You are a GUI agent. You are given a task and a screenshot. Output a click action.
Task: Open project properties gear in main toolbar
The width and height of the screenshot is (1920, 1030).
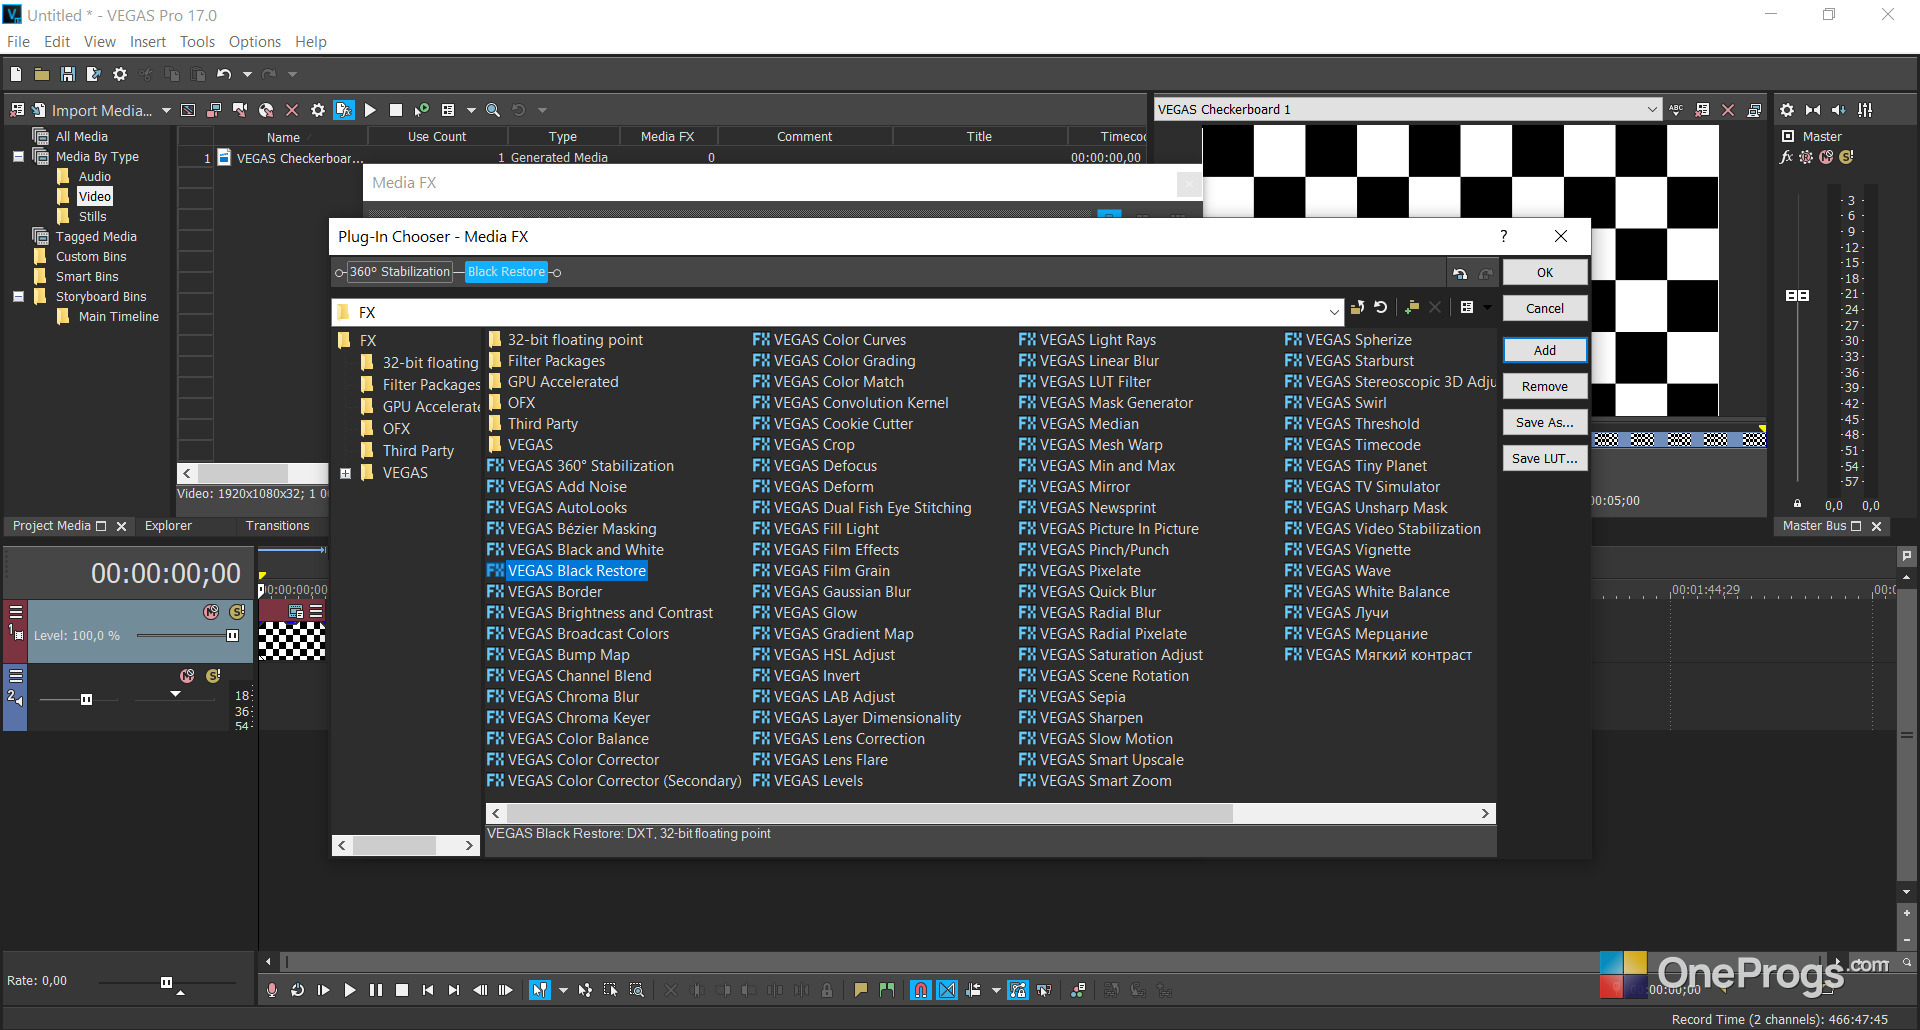click(120, 74)
